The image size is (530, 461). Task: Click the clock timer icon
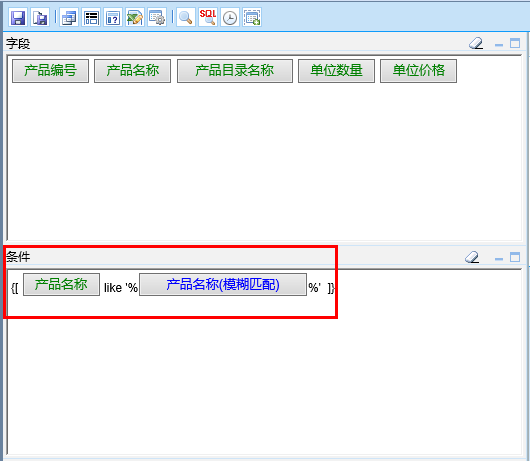tap(230, 18)
